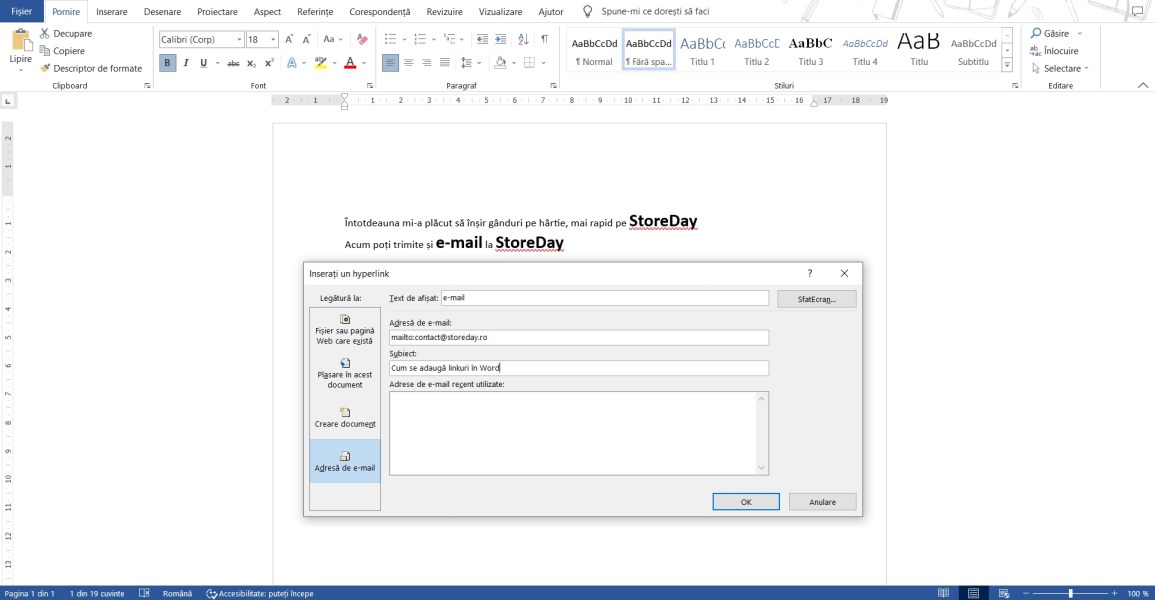Viewport: 1155px width, 600px height.
Task: Open numbered list icon
Action: (x=420, y=40)
